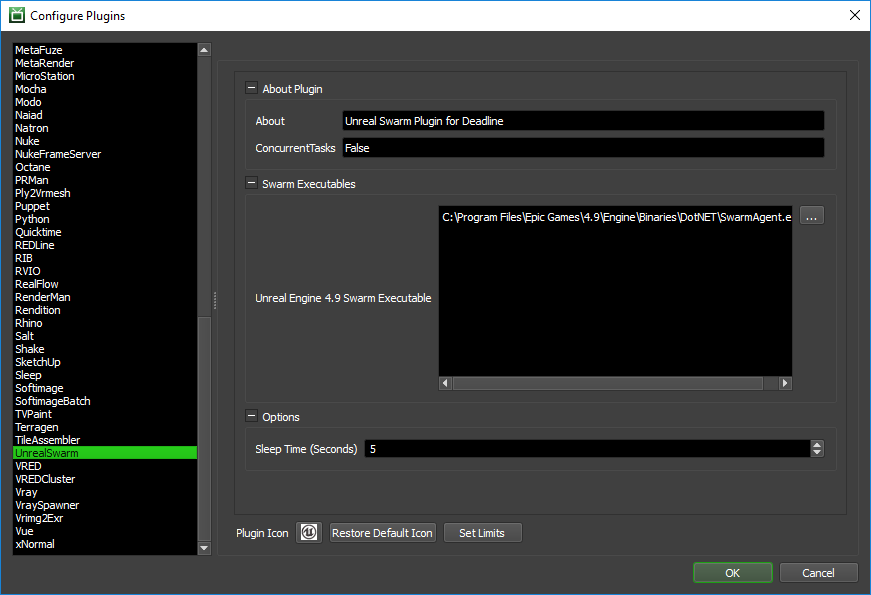Confirm changes with OK button
871x595 pixels.
point(733,573)
